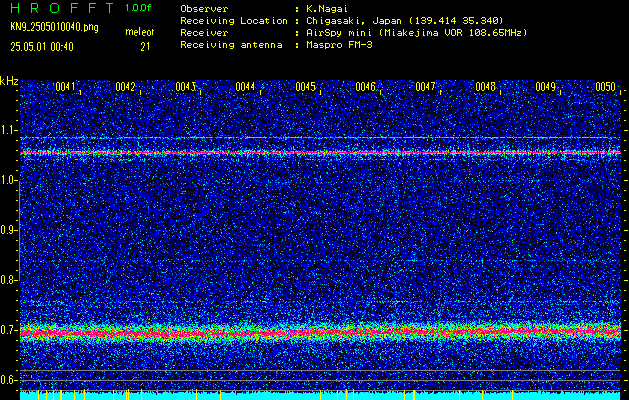
Task: Select the 0.9 frequency axis label
Action: (7, 230)
